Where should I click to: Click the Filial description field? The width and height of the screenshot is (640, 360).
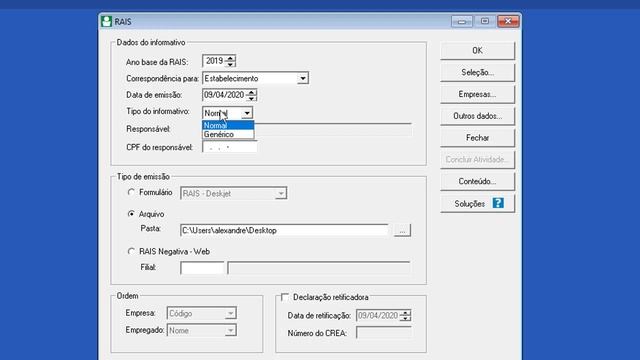point(319,268)
